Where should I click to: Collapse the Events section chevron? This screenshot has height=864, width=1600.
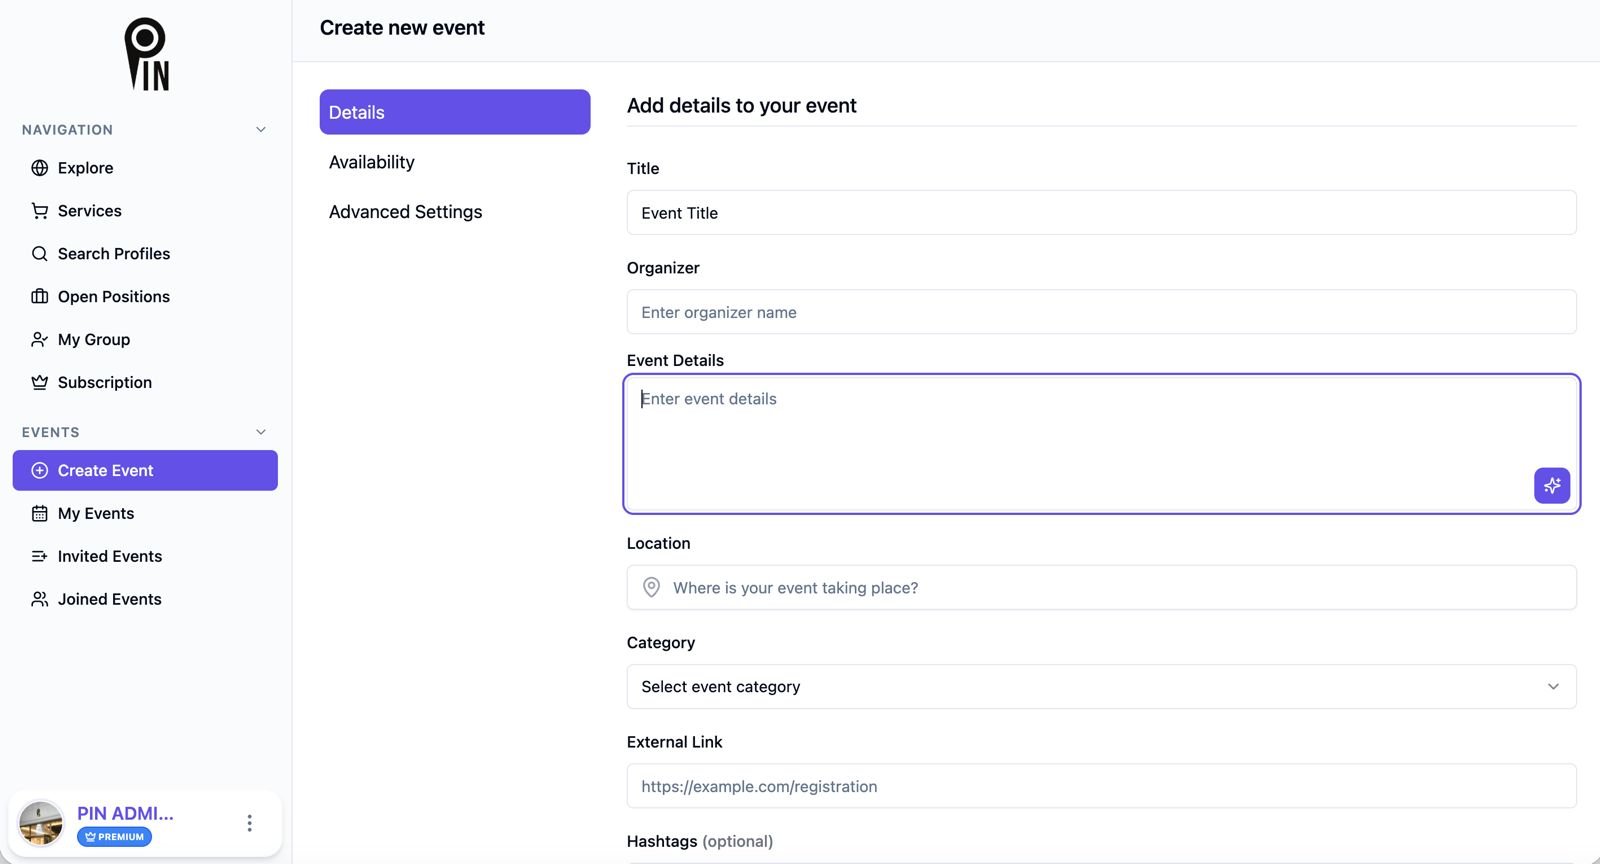261,432
